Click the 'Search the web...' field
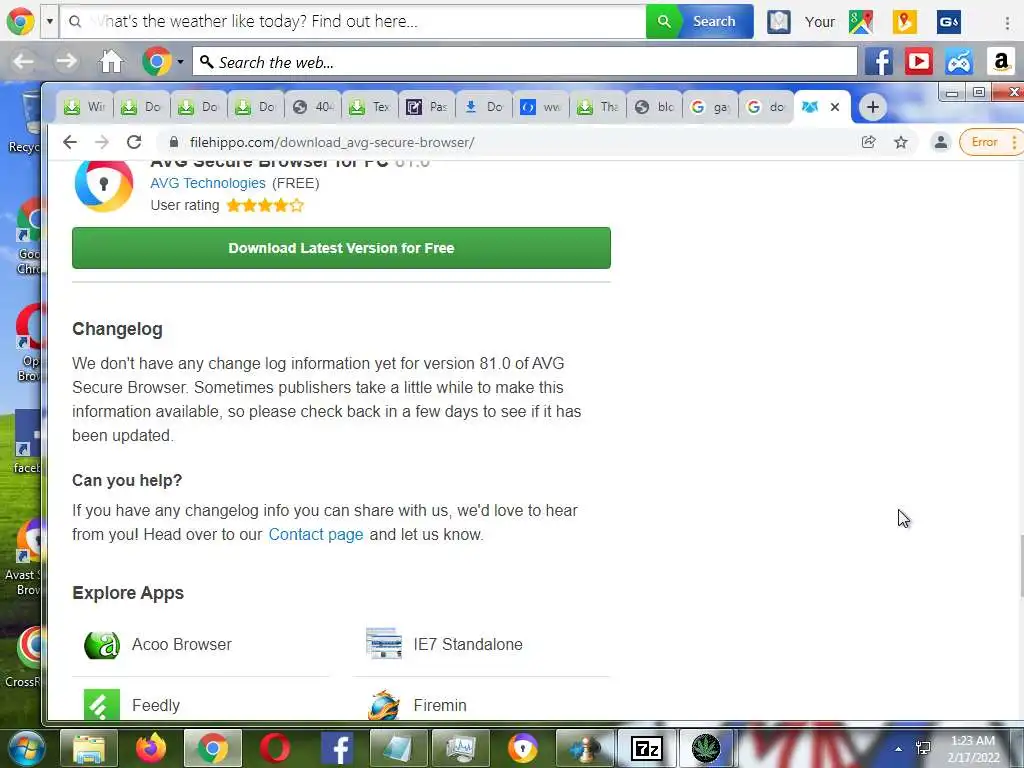 [x=524, y=62]
